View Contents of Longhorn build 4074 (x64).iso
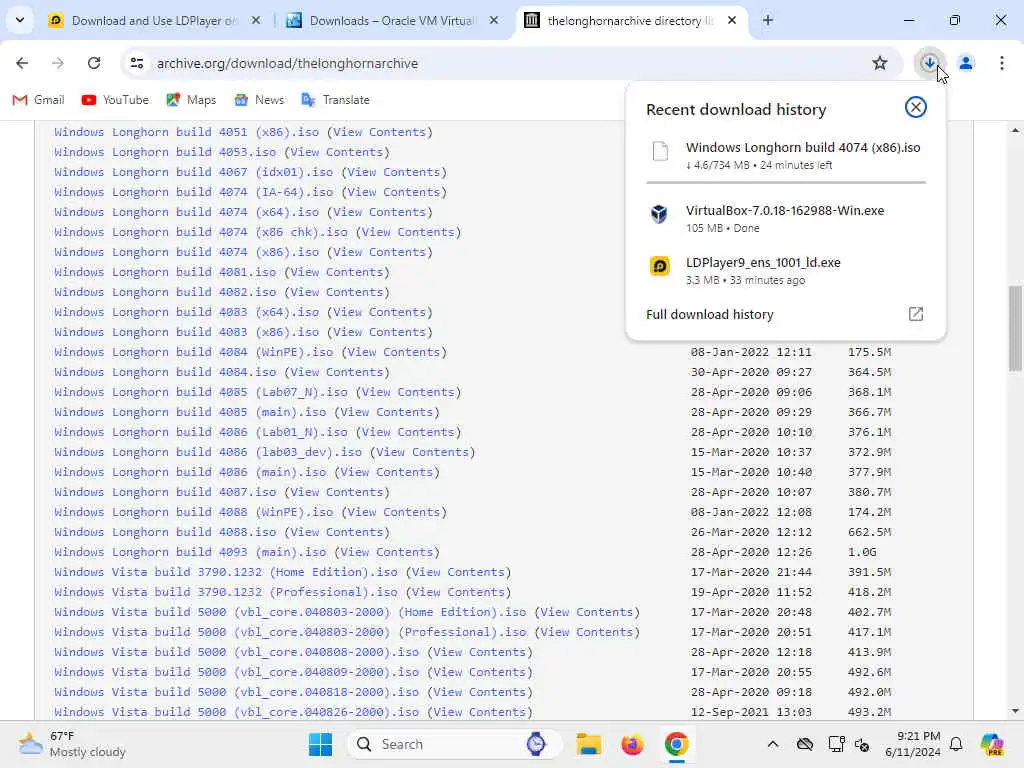The height and width of the screenshot is (768, 1024). point(379,212)
